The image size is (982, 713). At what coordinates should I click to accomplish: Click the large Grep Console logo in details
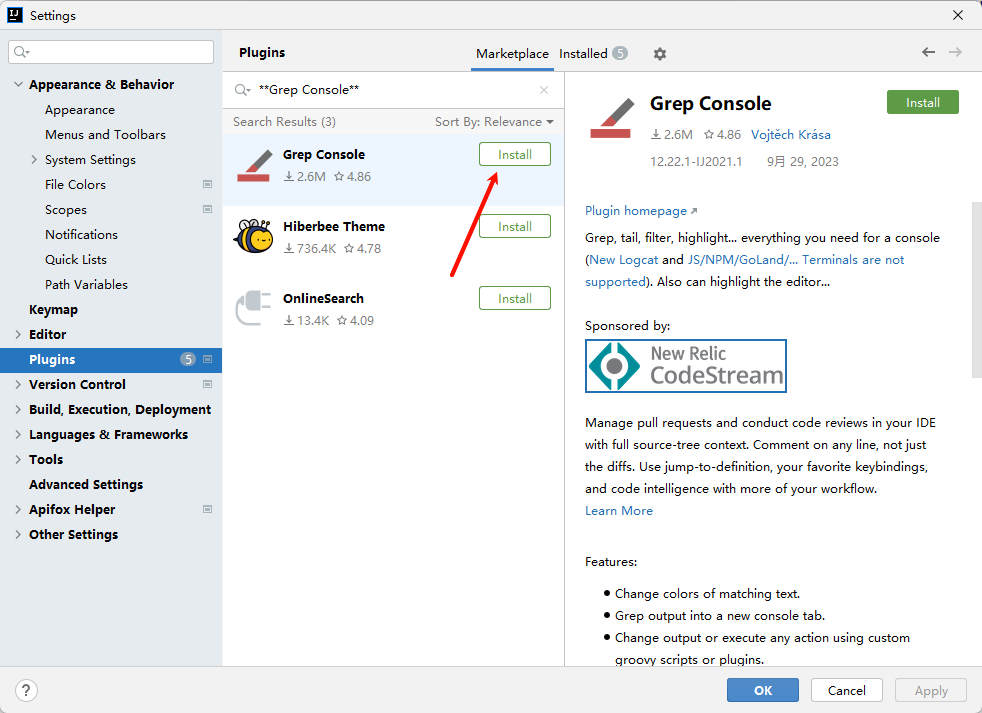coord(611,119)
